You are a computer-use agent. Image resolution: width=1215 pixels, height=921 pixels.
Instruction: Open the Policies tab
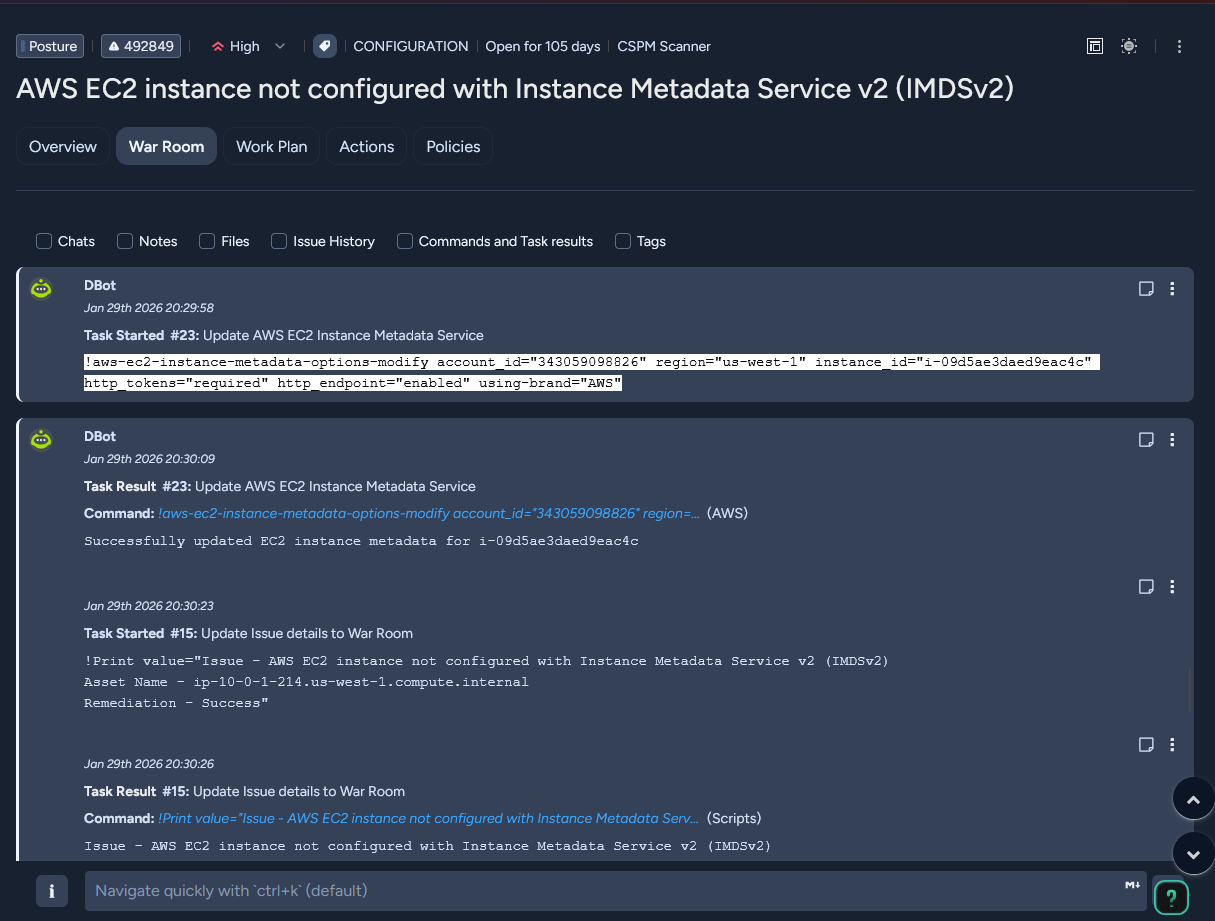(453, 146)
